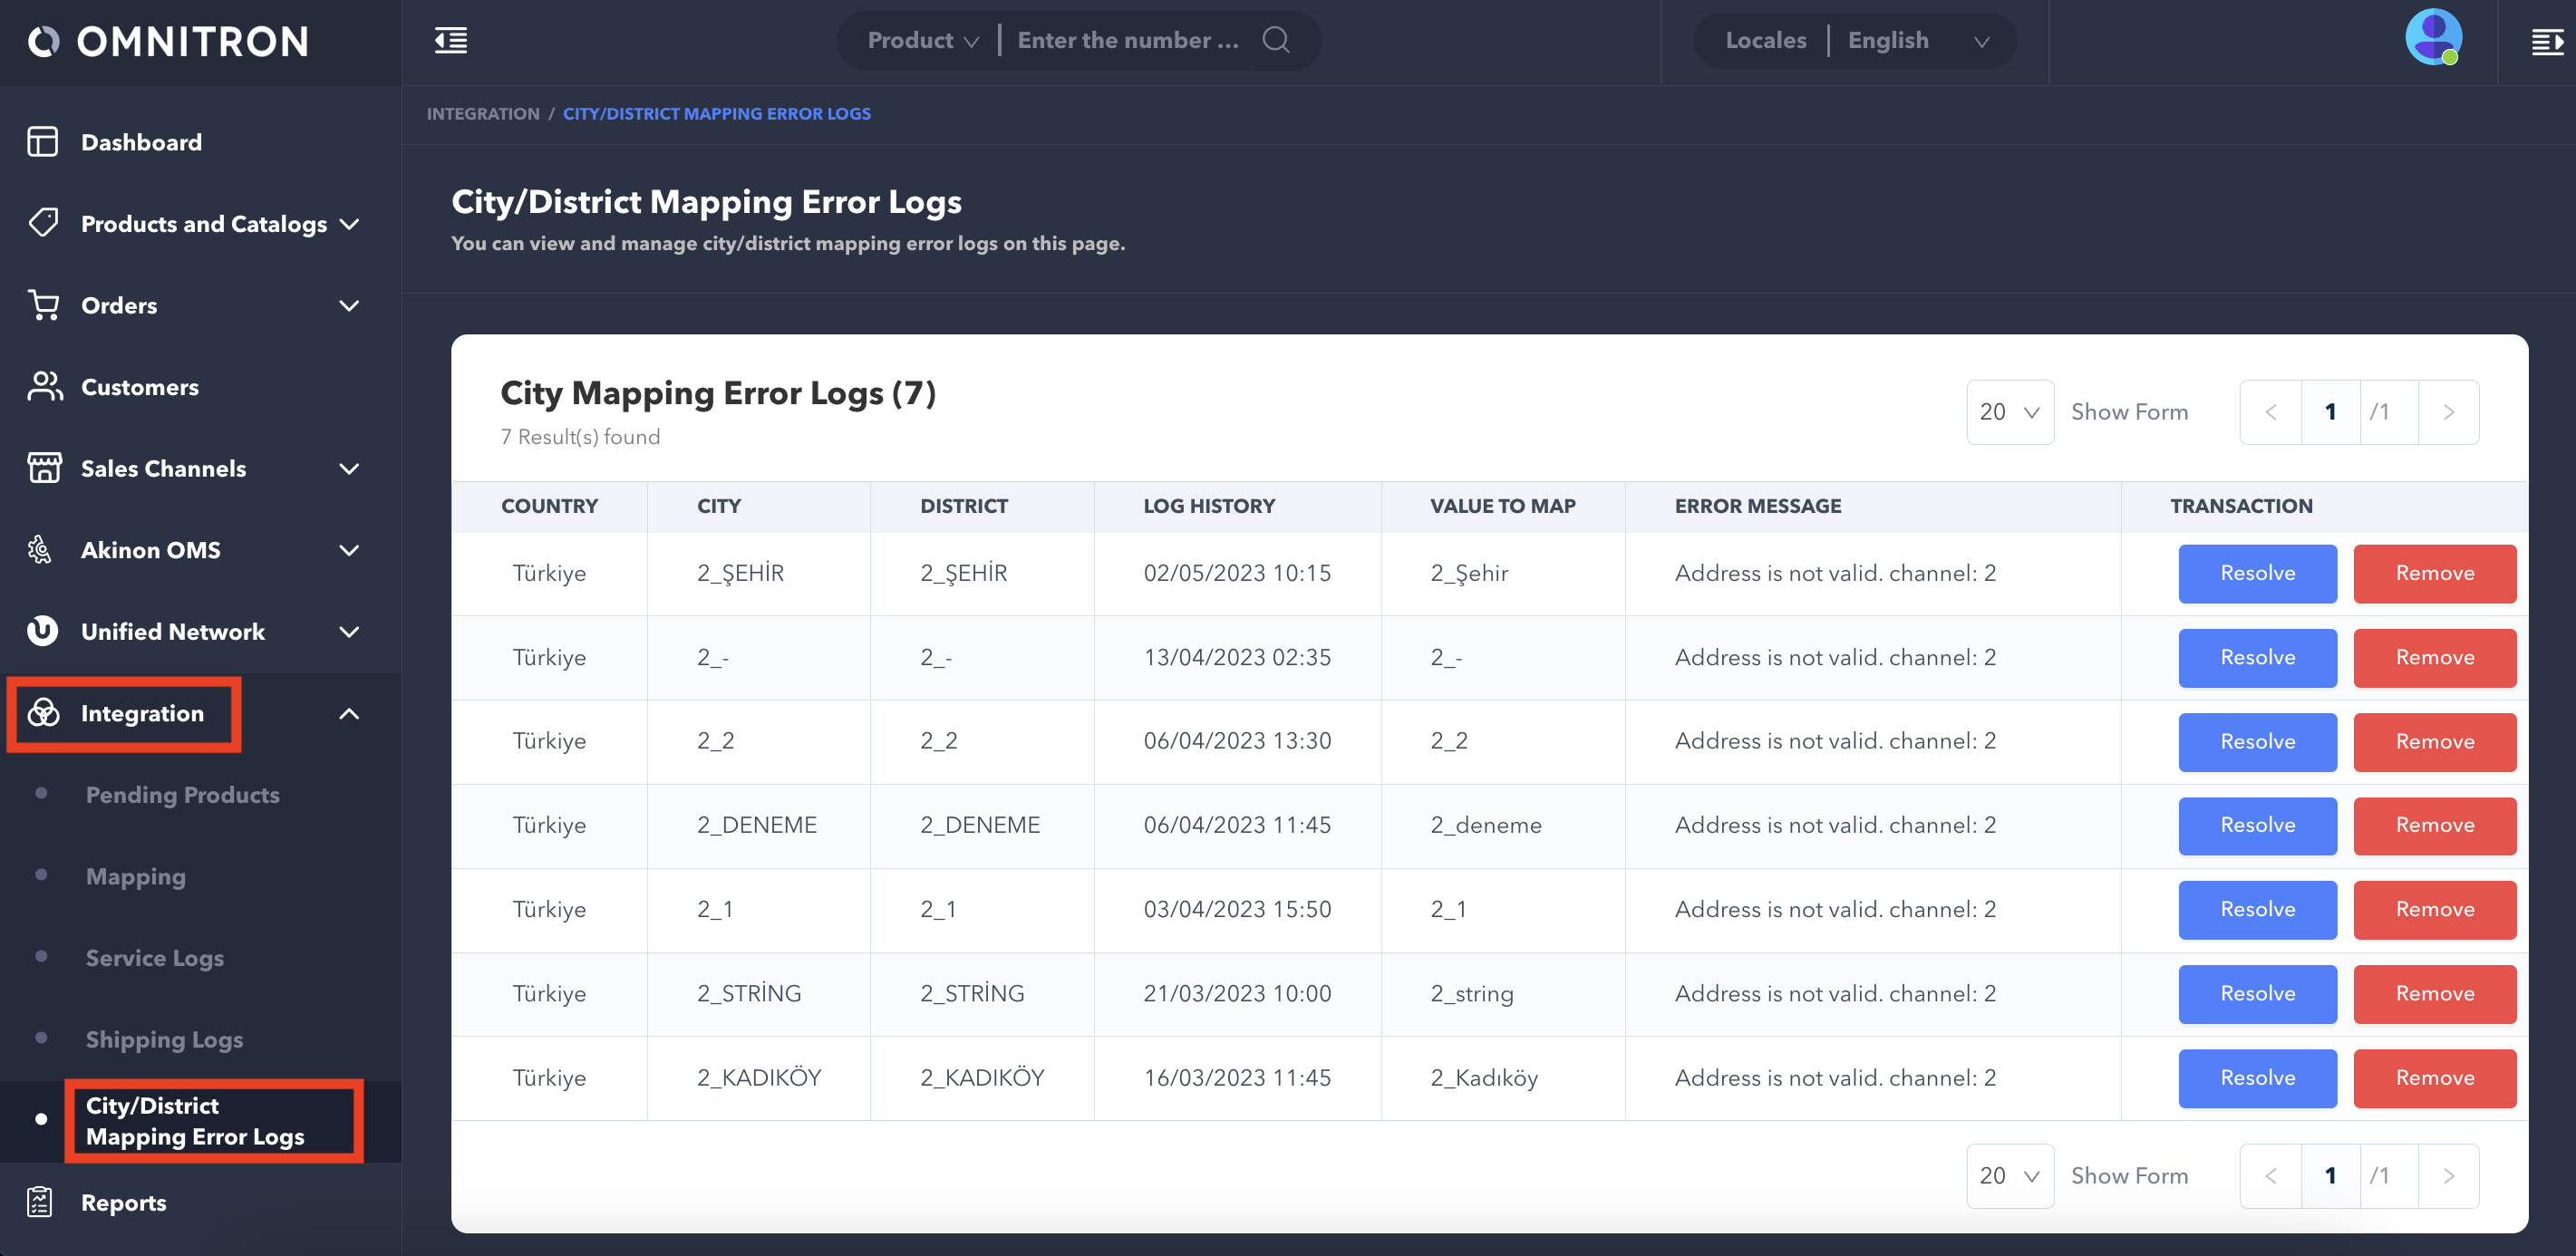The width and height of the screenshot is (2576, 1256).
Task: Remove the 2_KADIKÖY error log
Action: 2433,1077
